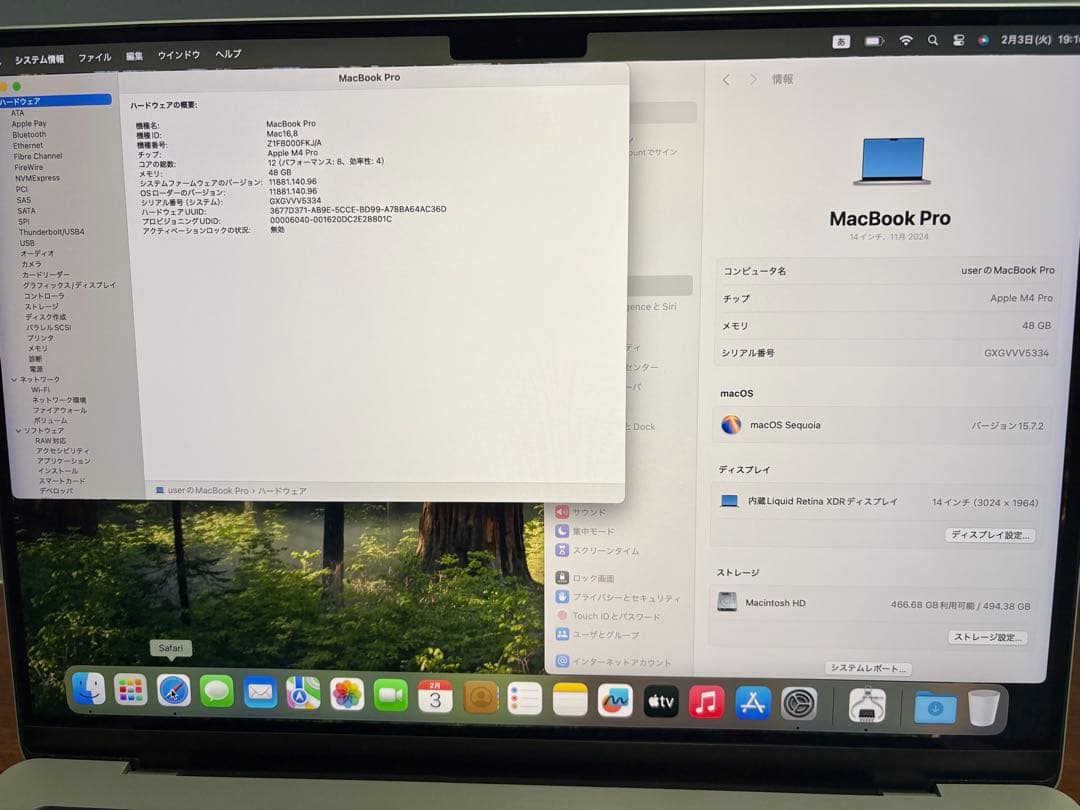The width and height of the screenshot is (1080, 810).
Task: Open the App Store icon
Action: (752, 703)
